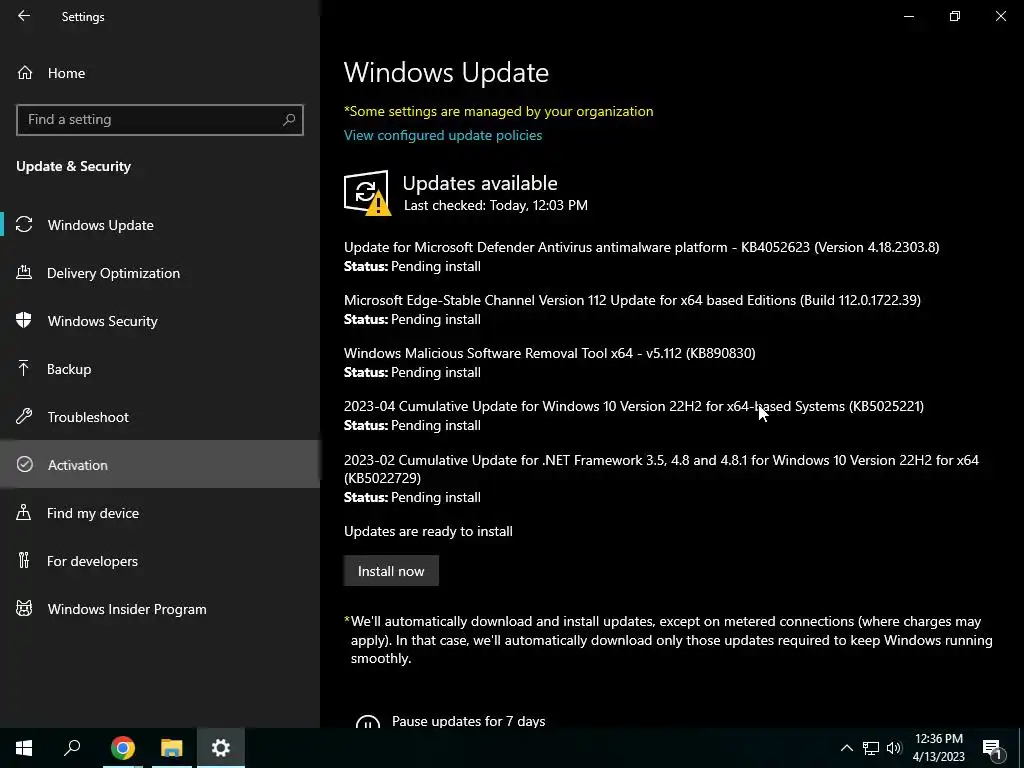This screenshot has height=768, width=1024.
Task: Click the For developers tools icon
Action: pyautogui.click(x=24, y=560)
